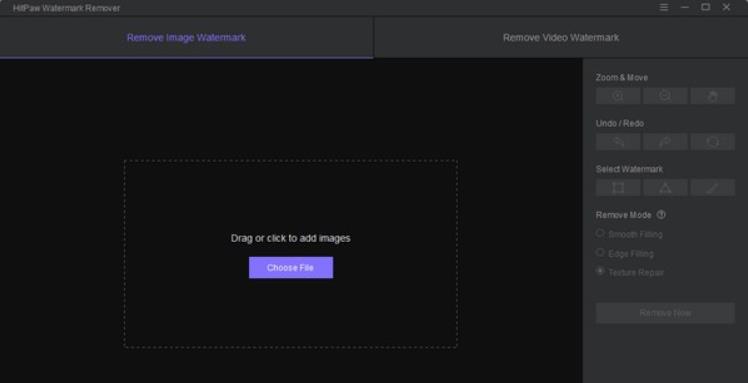
Task: Select the rectangle marquee watermark tool
Action: click(618, 188)
